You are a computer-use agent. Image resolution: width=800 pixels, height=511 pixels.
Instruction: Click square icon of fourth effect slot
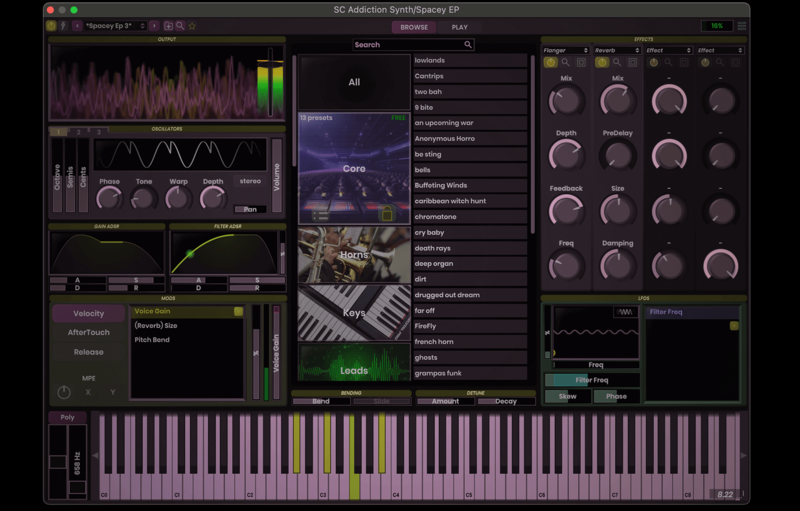(x=736, y=62)
